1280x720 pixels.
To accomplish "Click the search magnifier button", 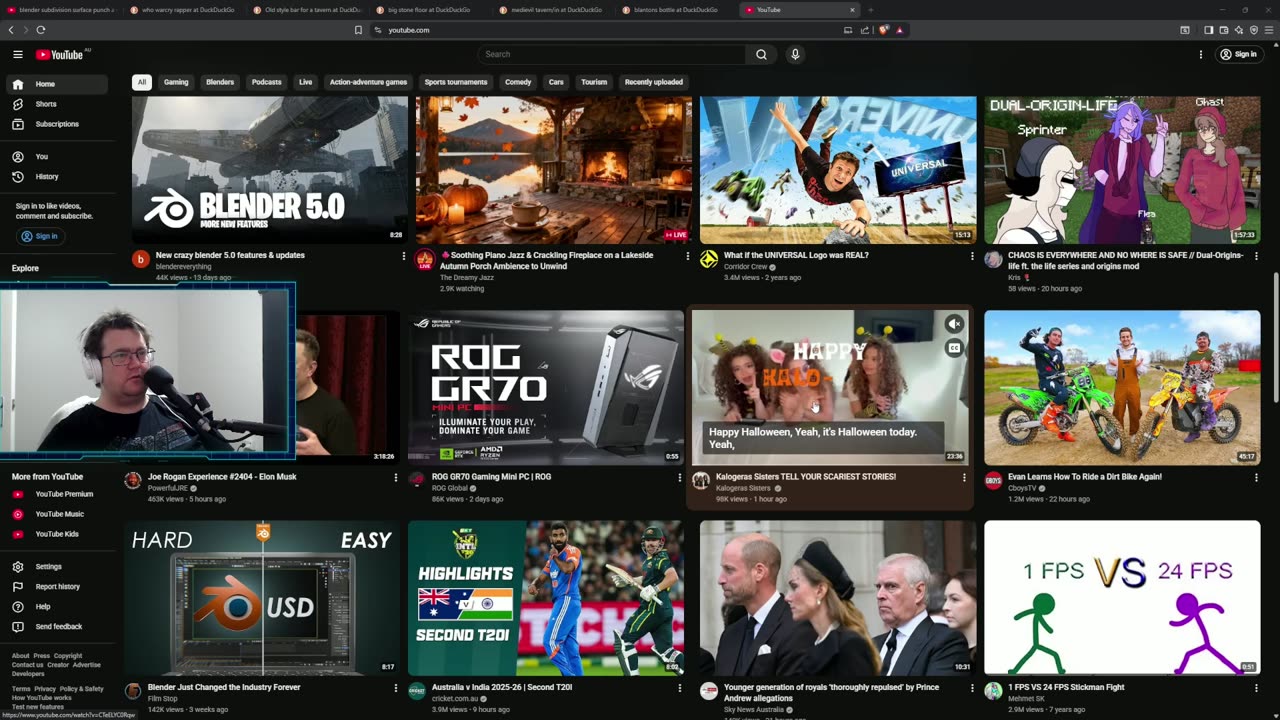I will pos(761,54).
